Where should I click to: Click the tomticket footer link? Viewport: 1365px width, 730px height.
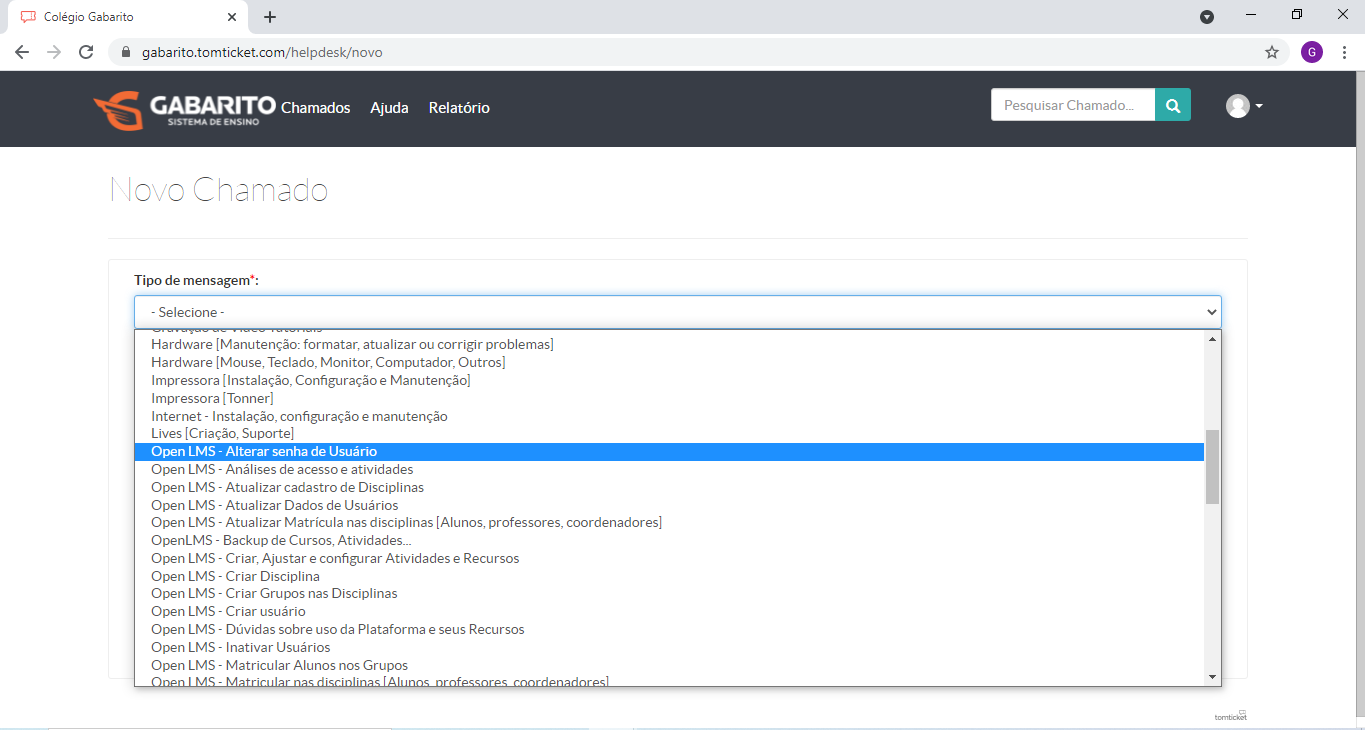[x=1230, y=716]
